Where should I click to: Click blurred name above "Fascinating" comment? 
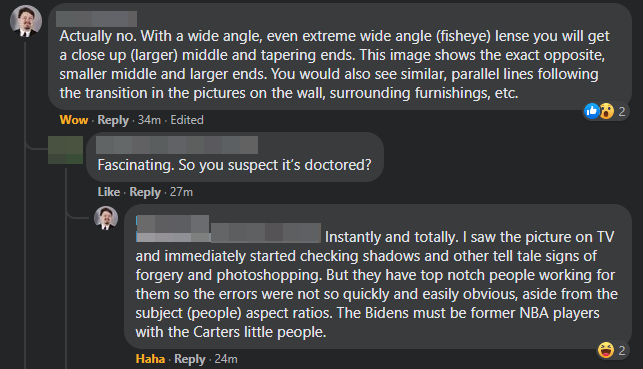tap(177, 145)
